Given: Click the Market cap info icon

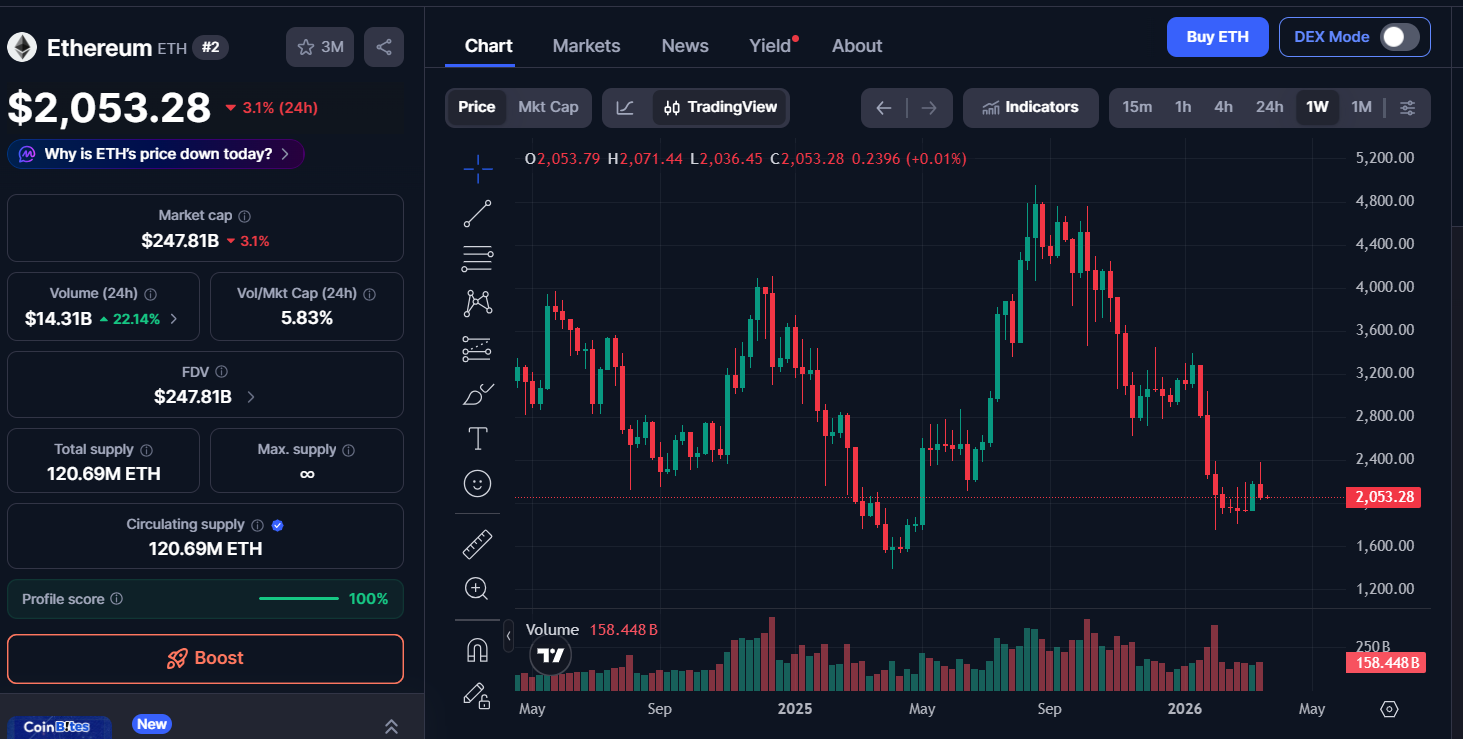Looking at the screenshot, I should (245, 216).
